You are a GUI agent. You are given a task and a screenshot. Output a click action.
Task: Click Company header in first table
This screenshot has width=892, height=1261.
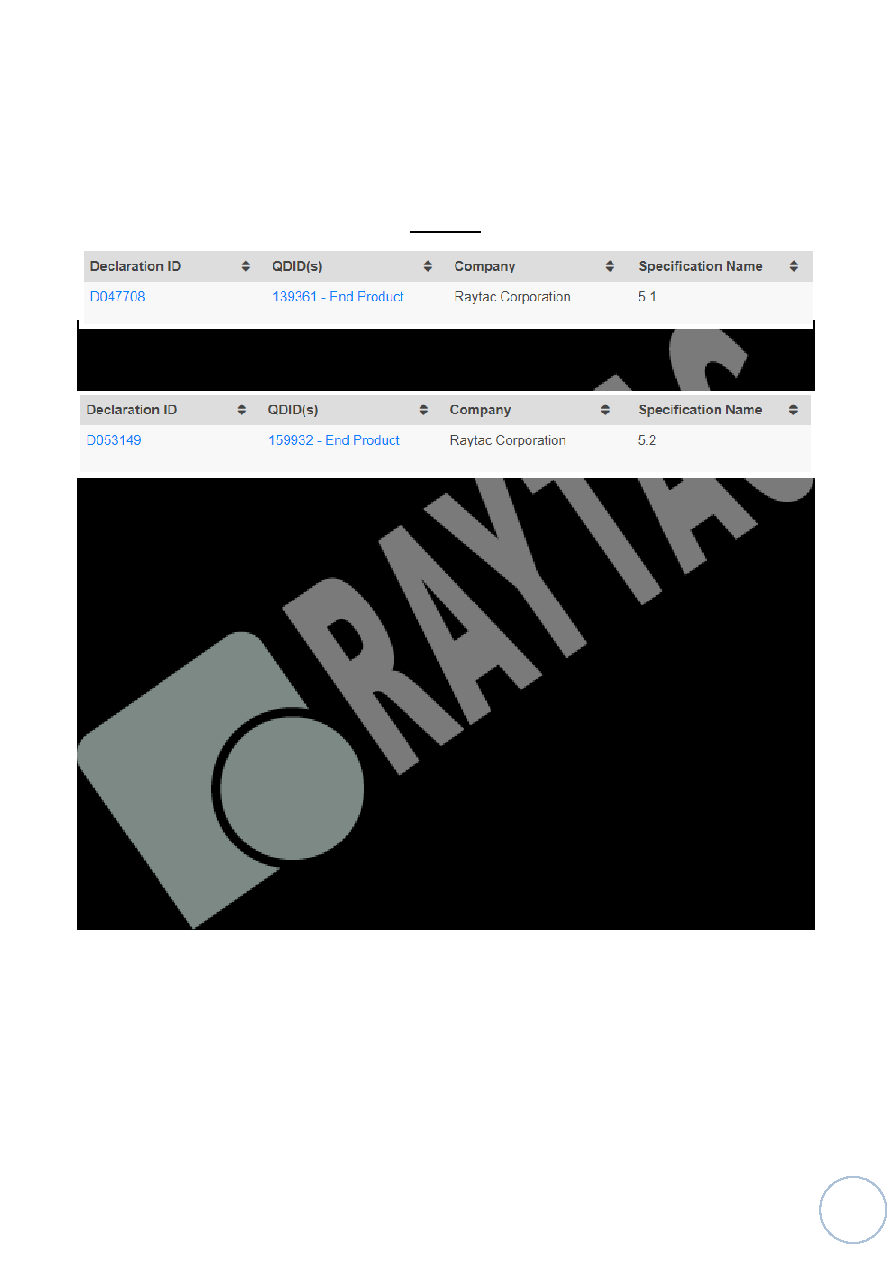485,267
